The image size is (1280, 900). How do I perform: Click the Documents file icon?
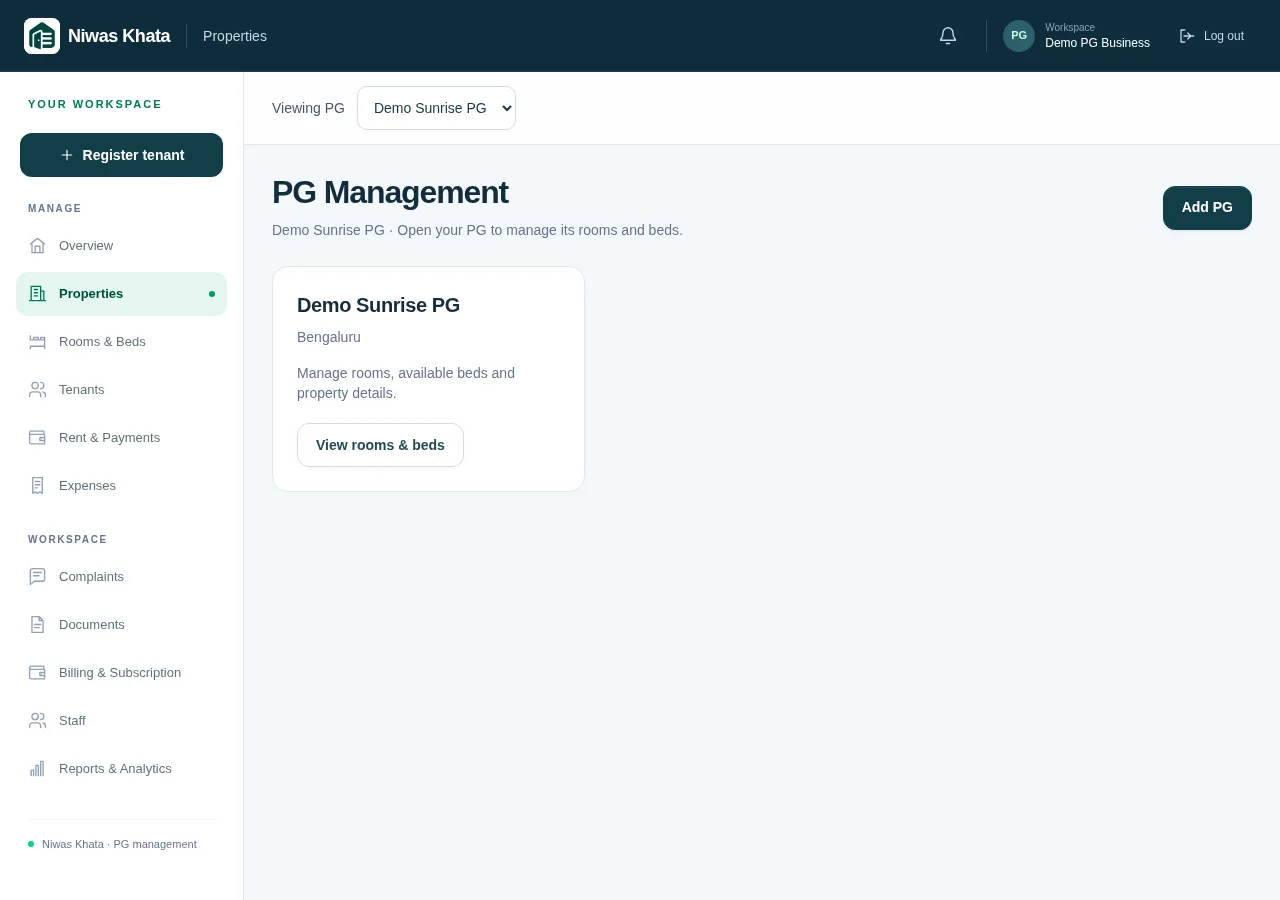coord(37,624)
